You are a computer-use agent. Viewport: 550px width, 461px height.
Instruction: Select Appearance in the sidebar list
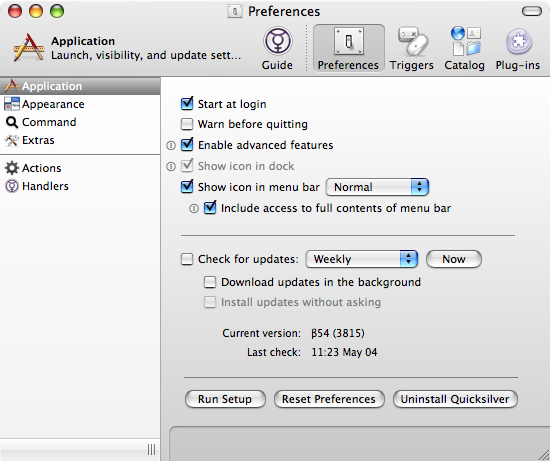[80, 104]
